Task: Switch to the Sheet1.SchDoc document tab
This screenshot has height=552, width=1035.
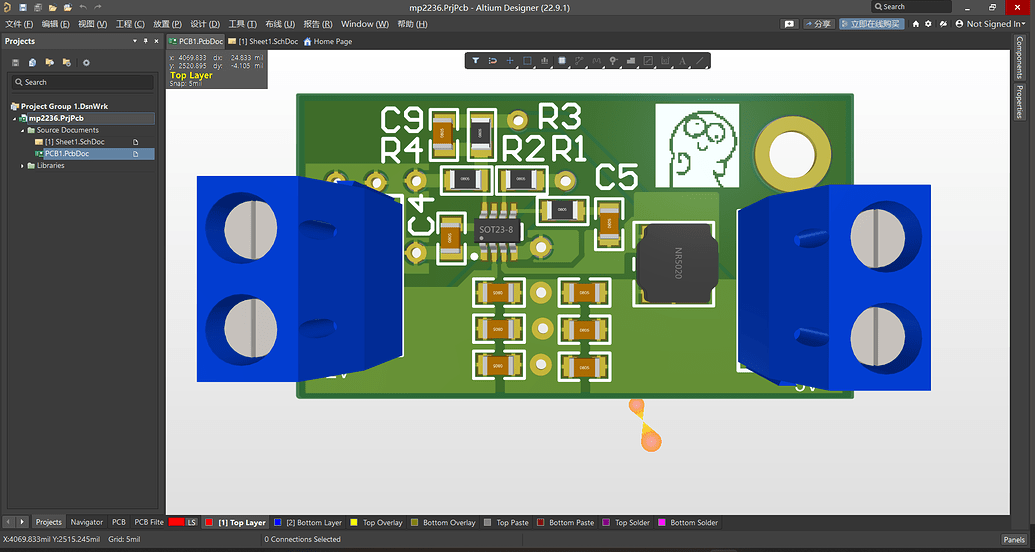Action: (x=264, y=41)
